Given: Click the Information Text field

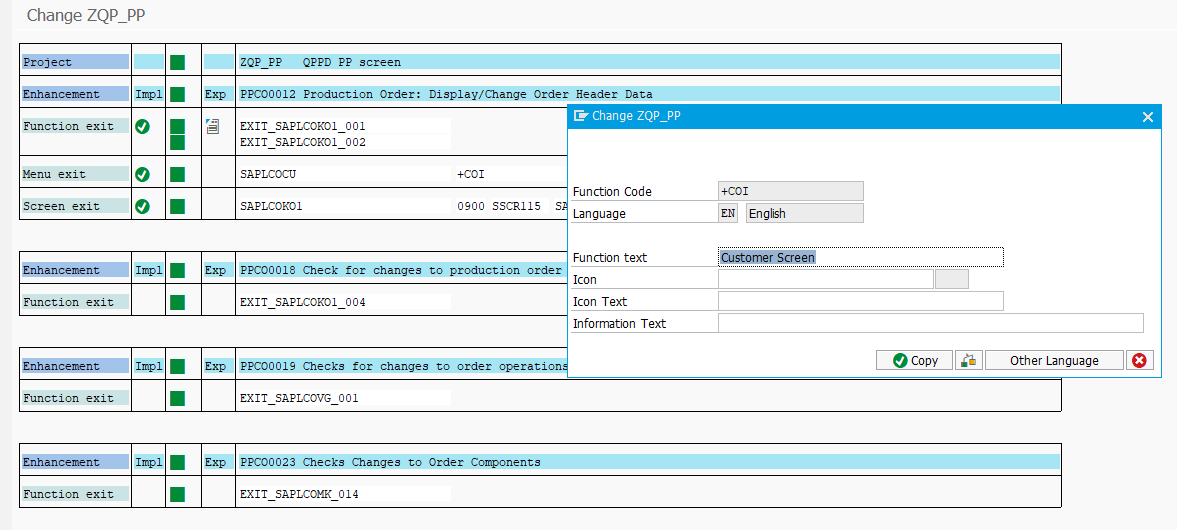Looking at the screenshot, I should [x=930, y=323].
